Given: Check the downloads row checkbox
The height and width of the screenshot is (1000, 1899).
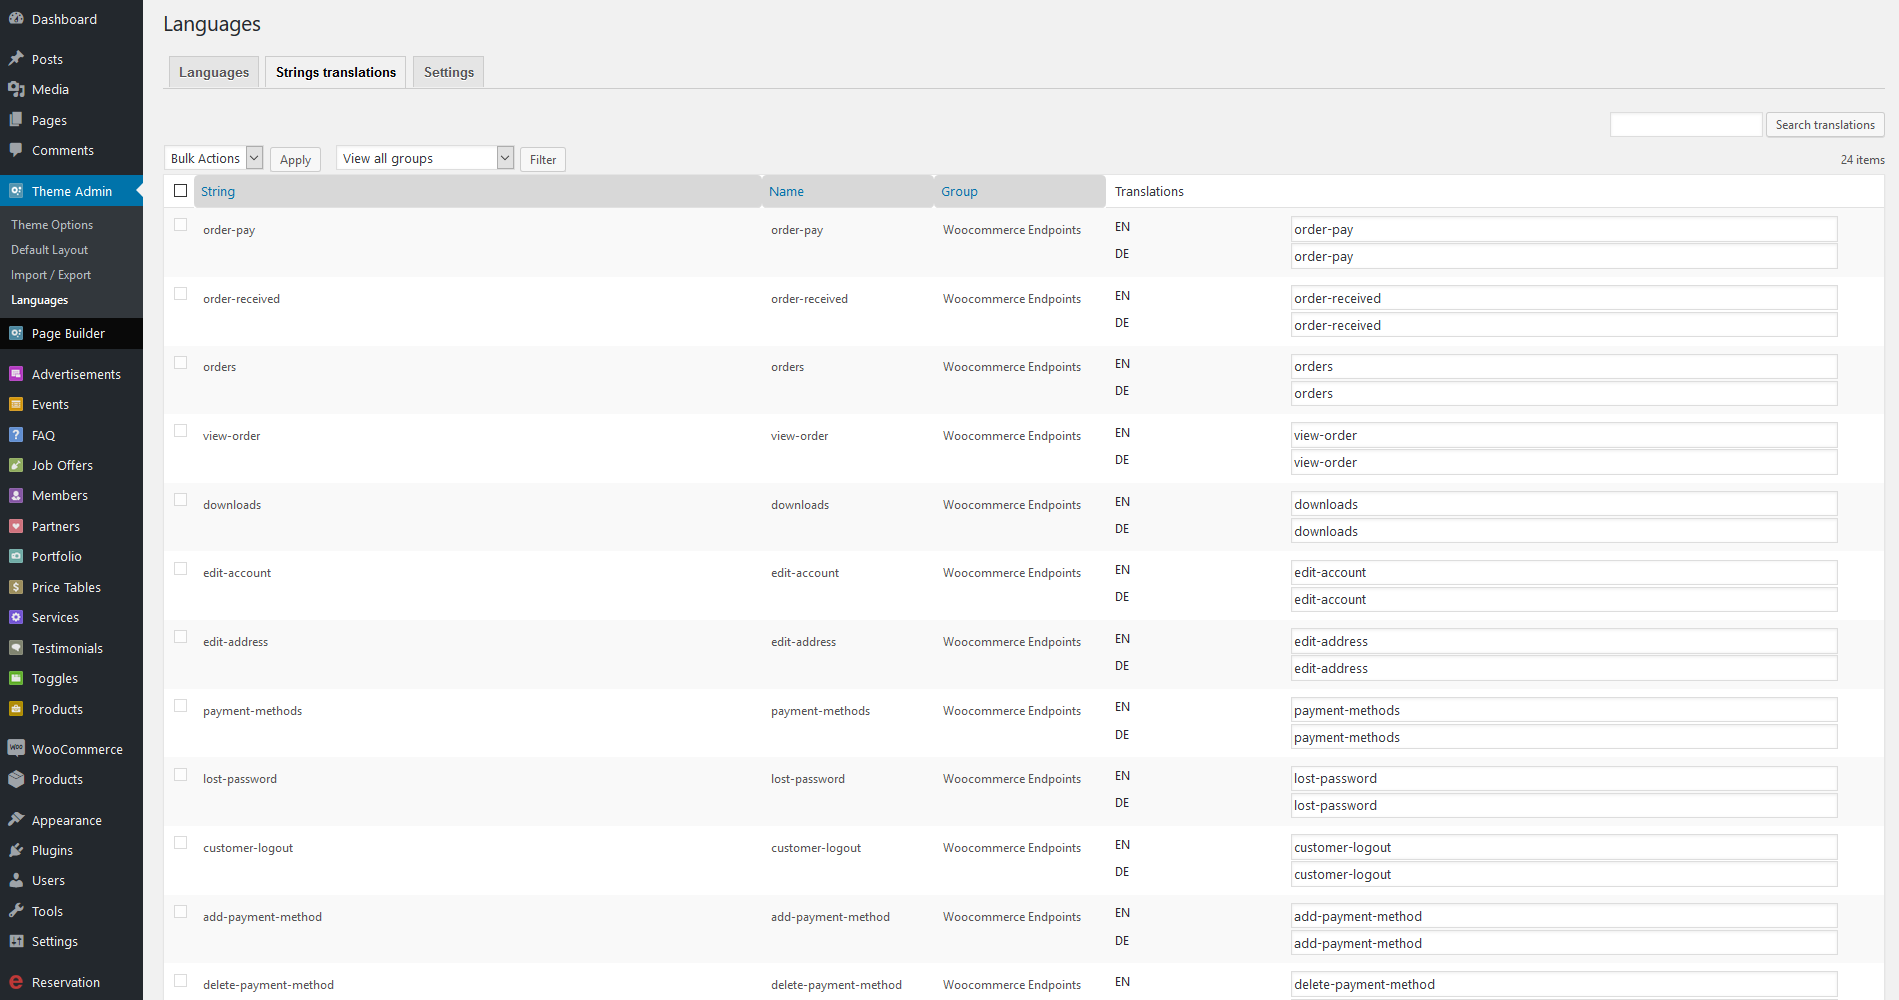Looking at the screenshot, I should [181, 500].
